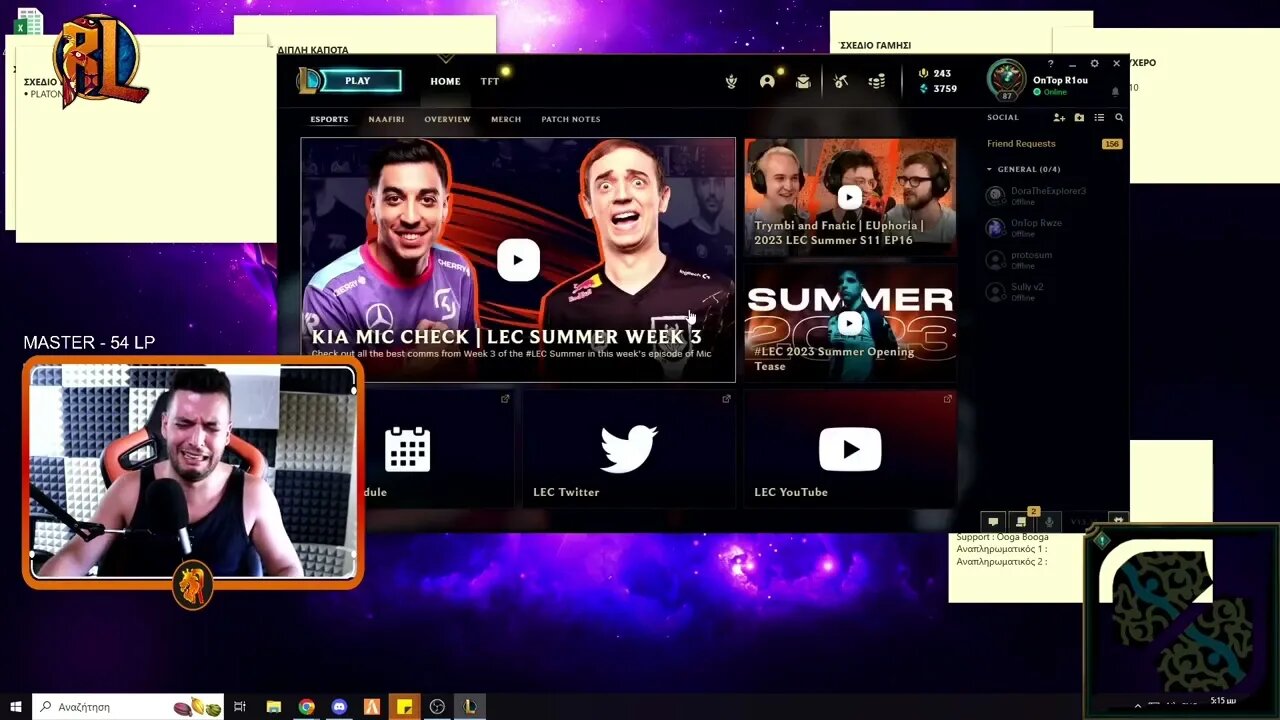Open the client settings gear
The width and height of the screenshot is (1280, 720).
(x=1094, y=64)
